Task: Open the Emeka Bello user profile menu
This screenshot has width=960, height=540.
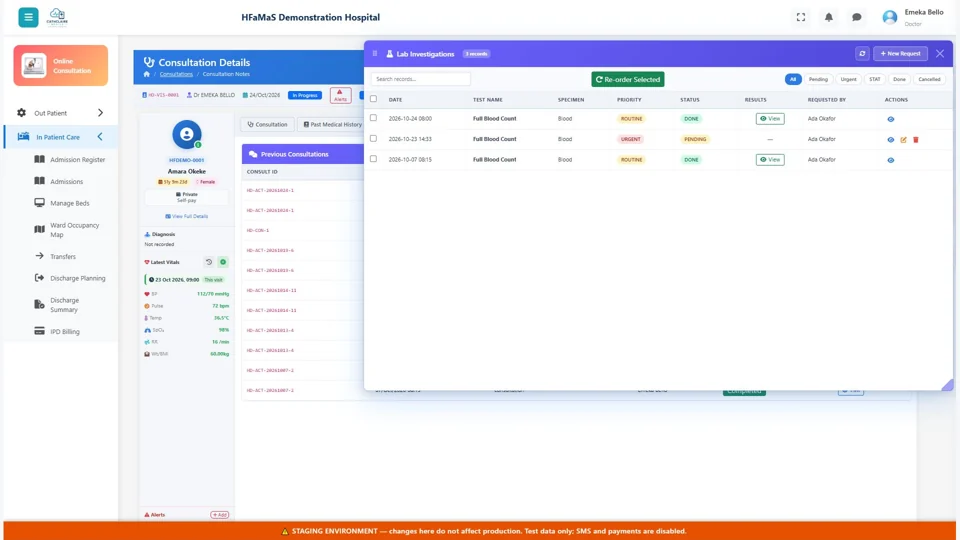Action: [x=913, y=17]
